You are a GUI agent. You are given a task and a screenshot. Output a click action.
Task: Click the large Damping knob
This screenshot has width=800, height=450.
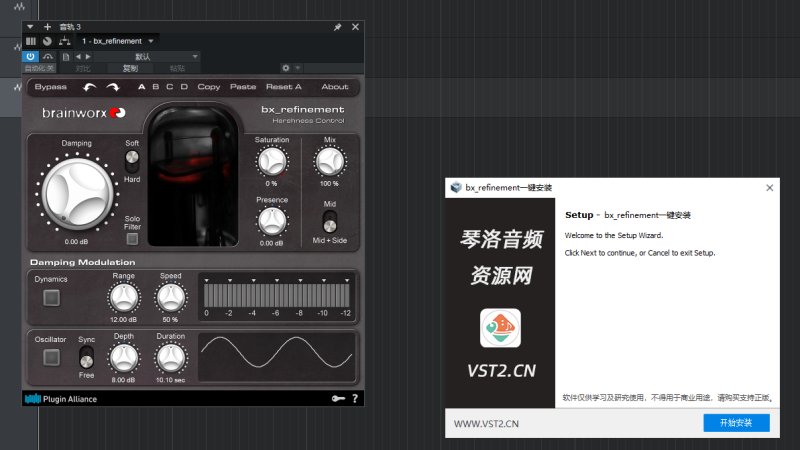77,193
